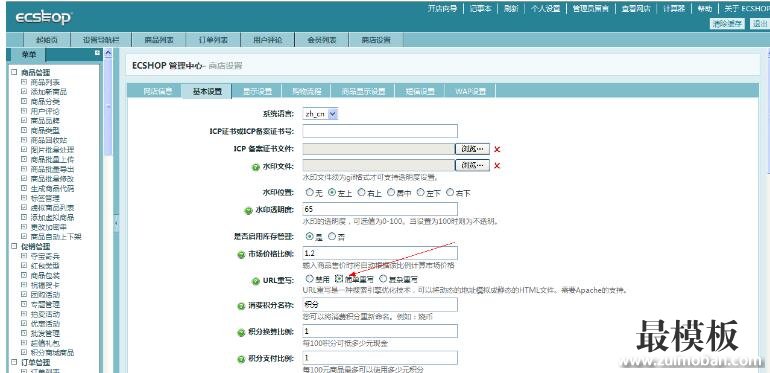Viewport: 770px width, 373px height.
Task: Click the 开店向导 top link
Action: [442, 8]
